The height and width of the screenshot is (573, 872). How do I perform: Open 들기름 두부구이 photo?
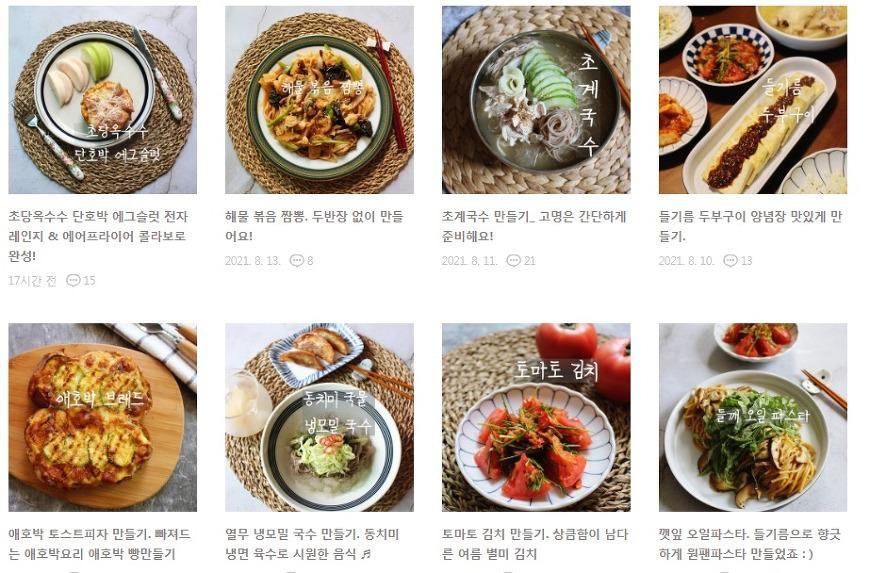pos(753,100)
